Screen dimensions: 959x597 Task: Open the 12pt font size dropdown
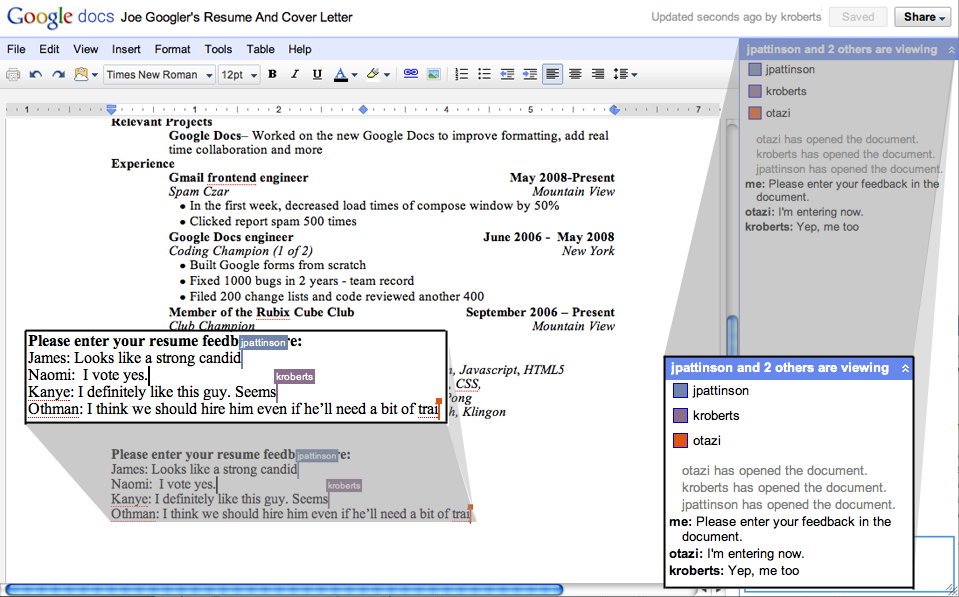[239, 75]
